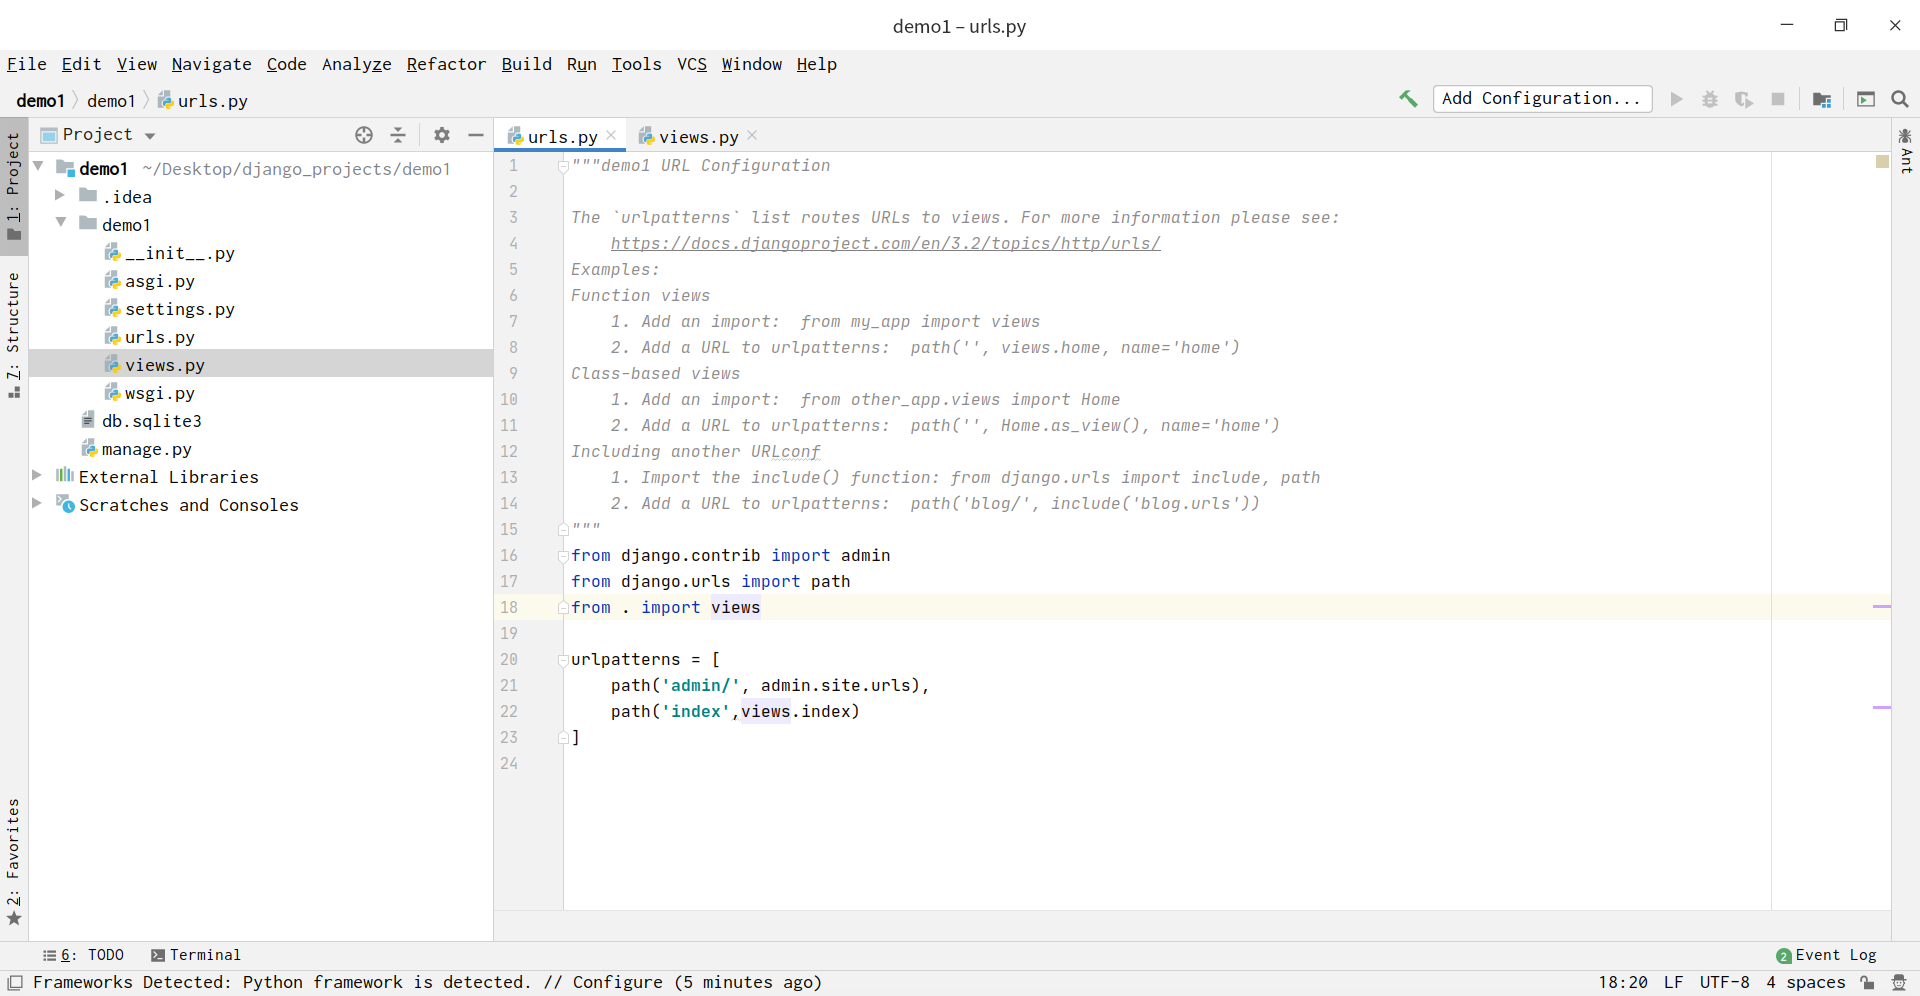Open the Project view dropdown selector
The image size is (1920, 996).
(x=150, y=134)
